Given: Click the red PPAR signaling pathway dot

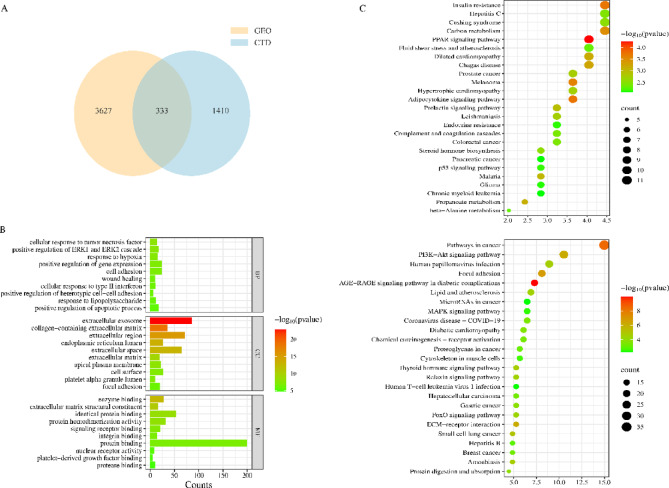Looking at the screenshot, I should click(589, 39).
